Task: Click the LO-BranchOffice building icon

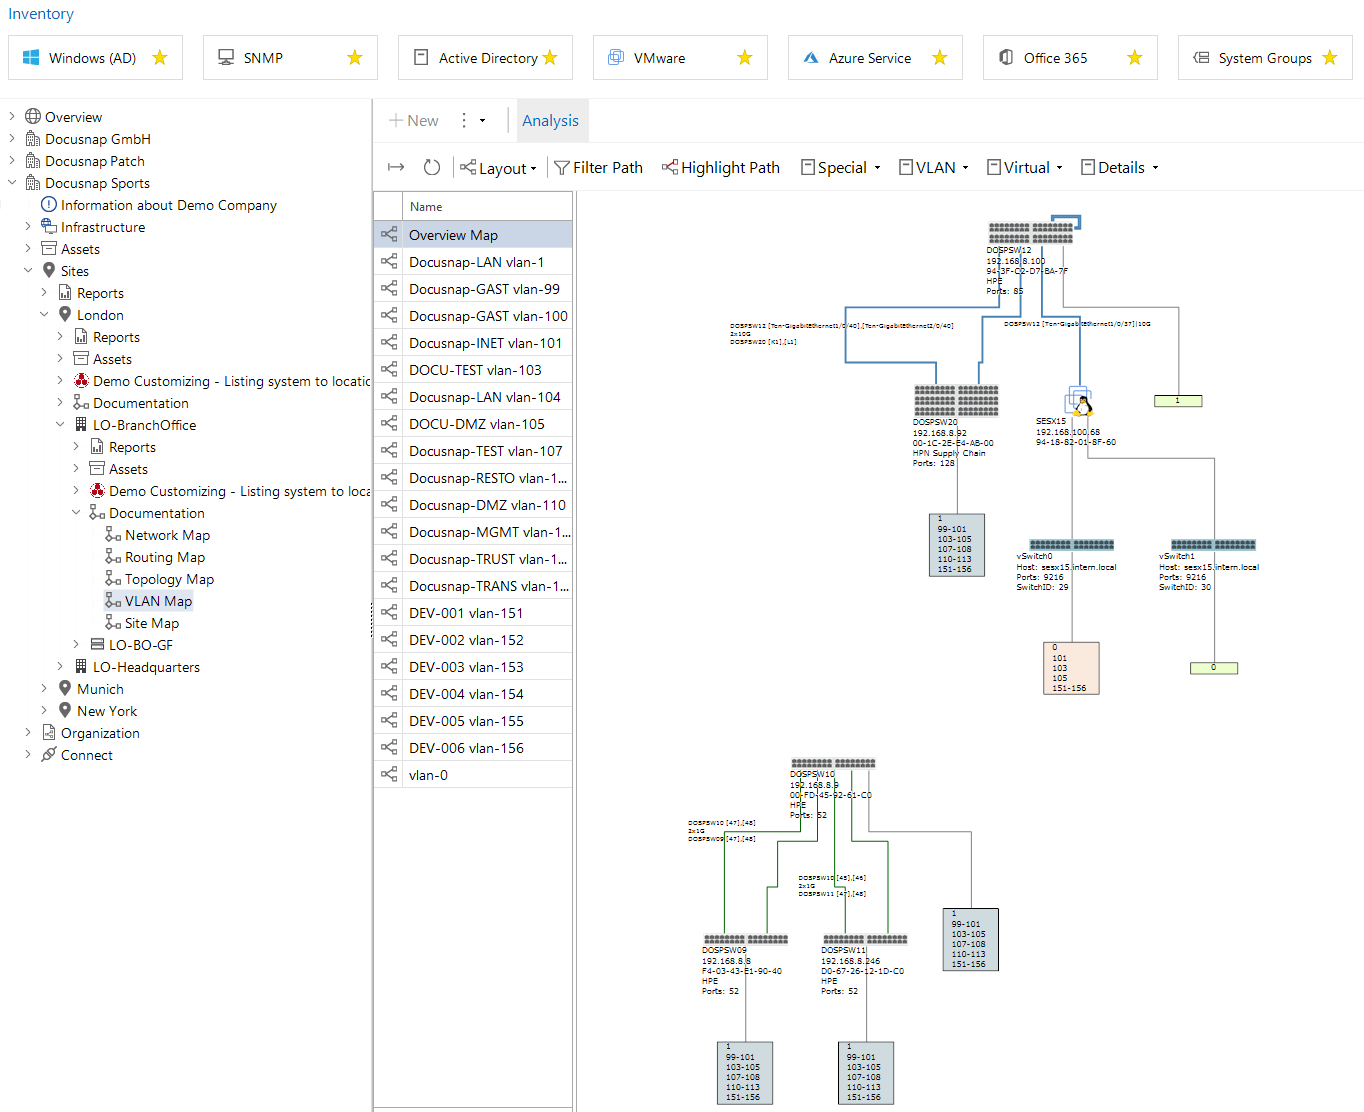Action: point(81,425)
